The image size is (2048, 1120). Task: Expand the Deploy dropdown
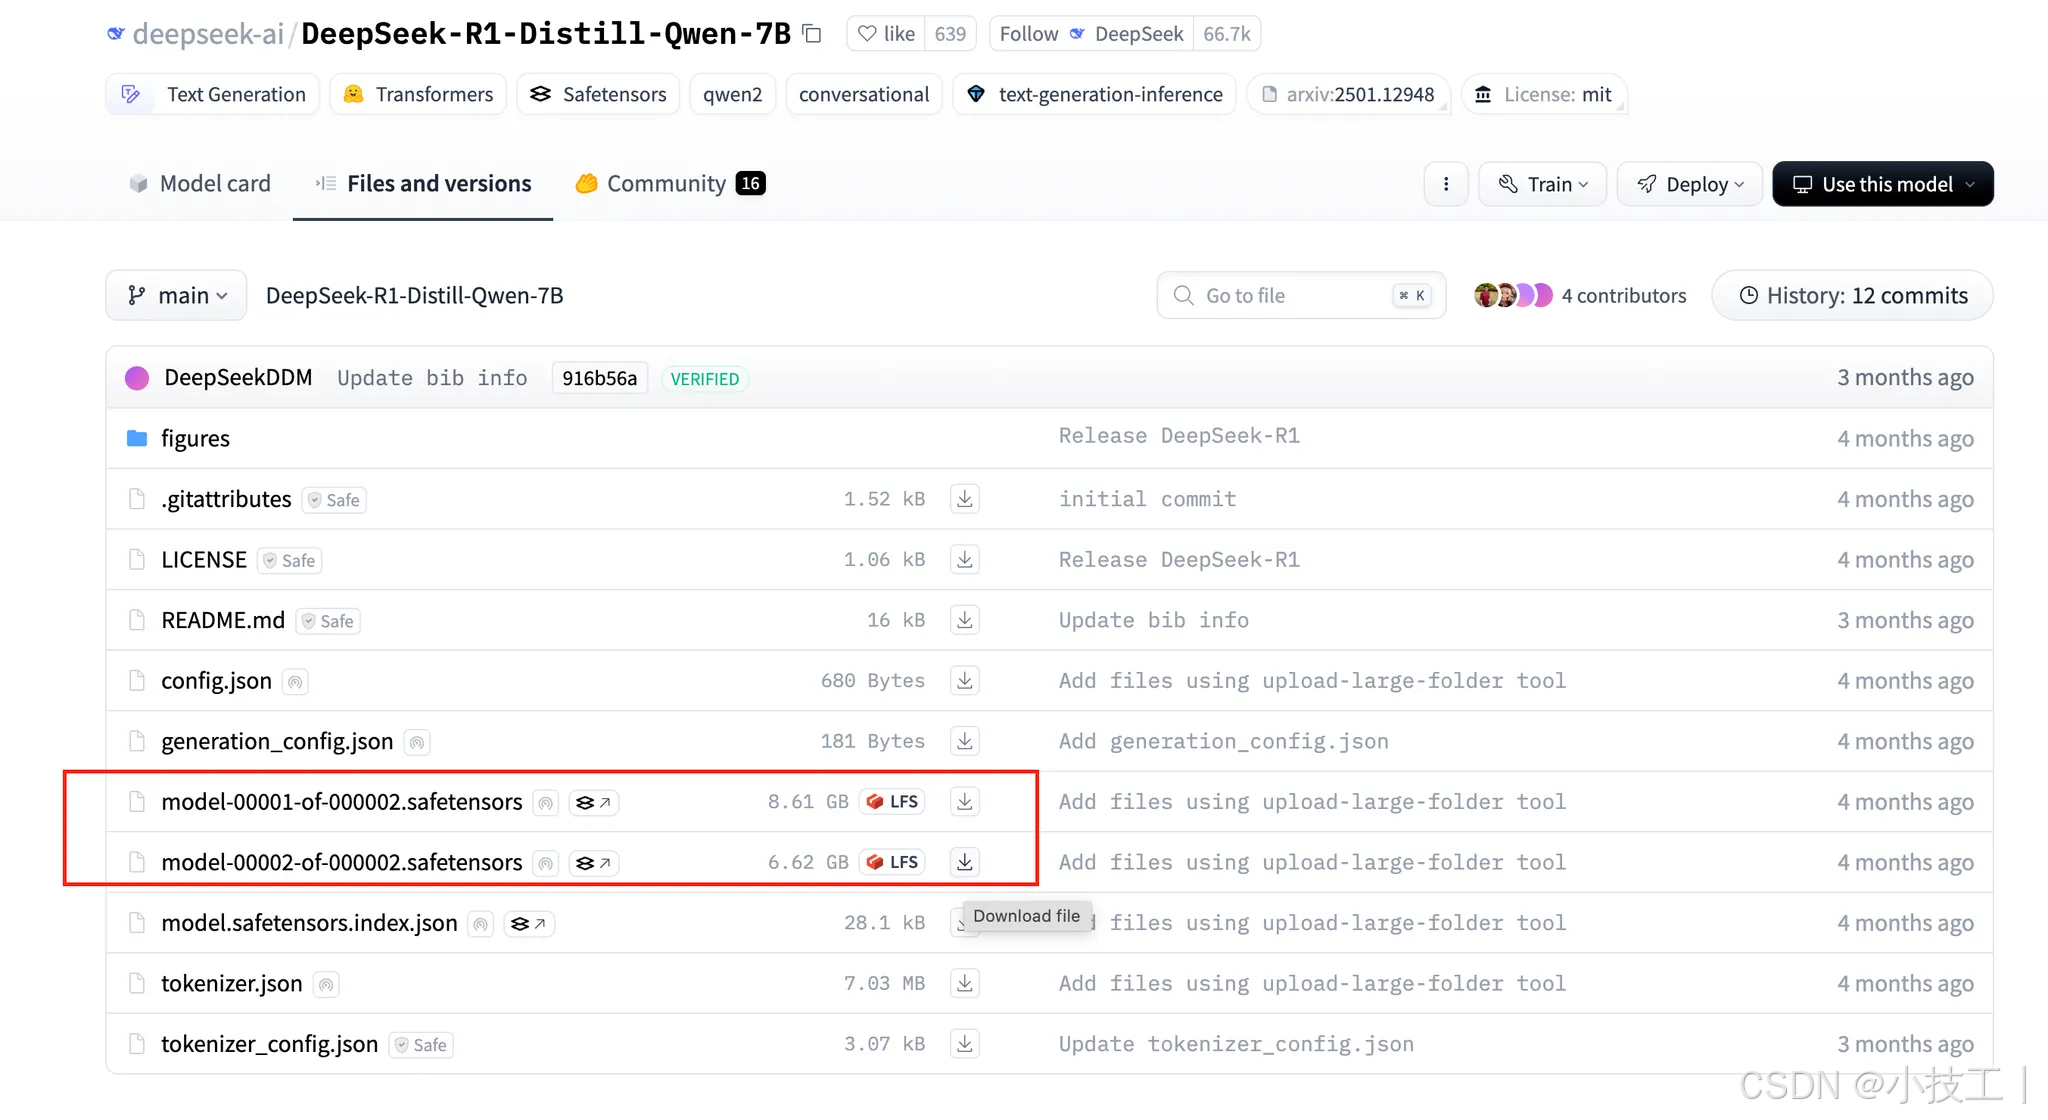(1689, 184)
